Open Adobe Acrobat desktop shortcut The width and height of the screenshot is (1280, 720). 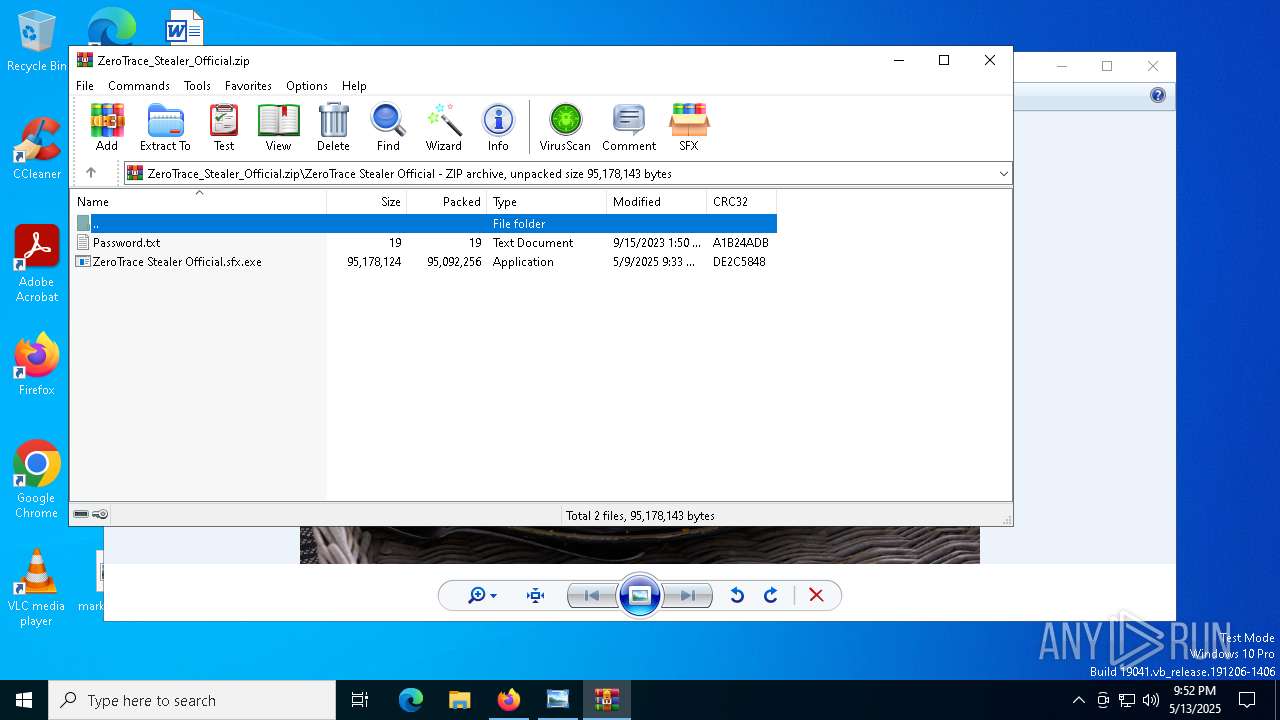(36, 264)
